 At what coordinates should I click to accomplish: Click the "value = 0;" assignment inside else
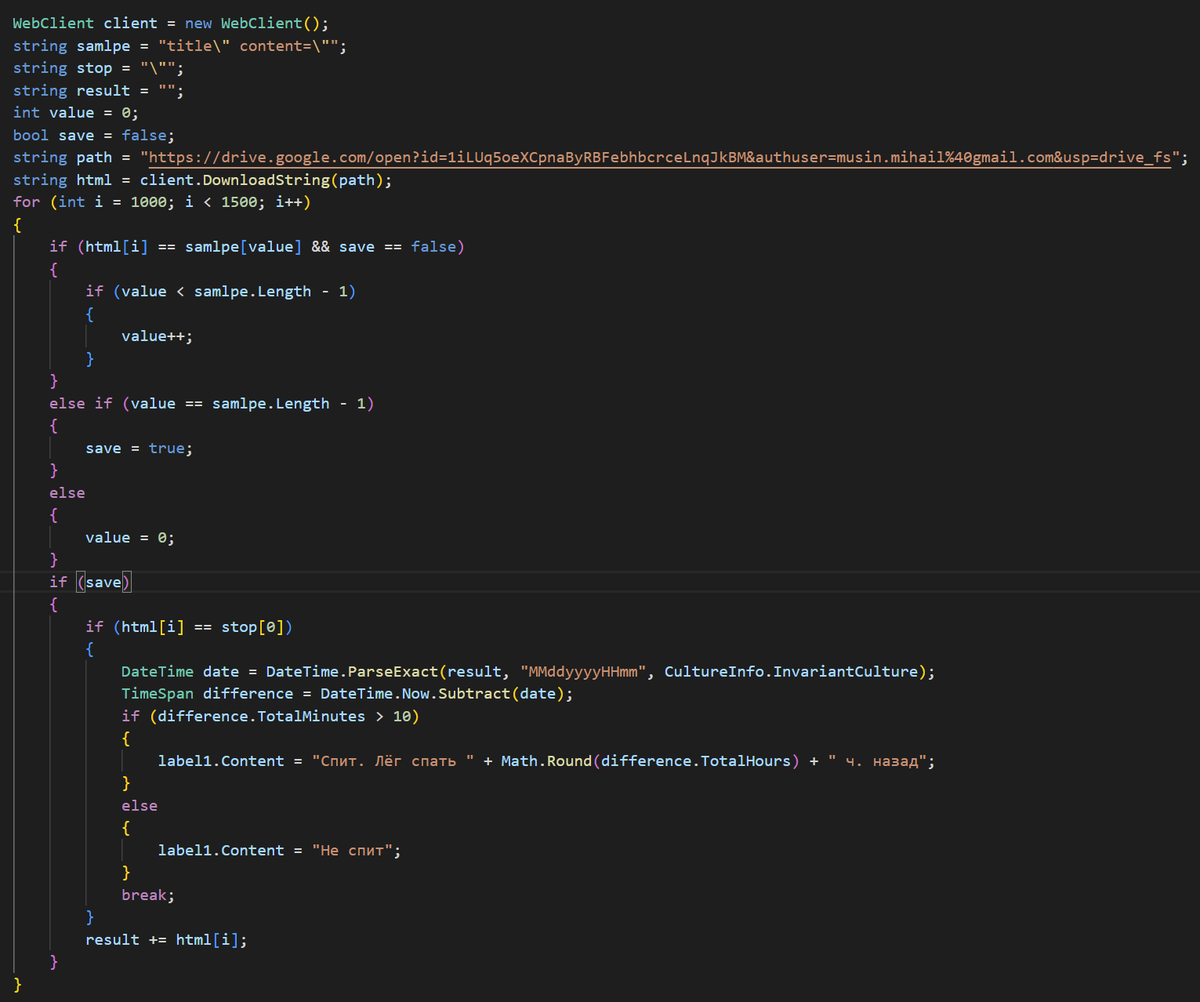click(130, 537)
